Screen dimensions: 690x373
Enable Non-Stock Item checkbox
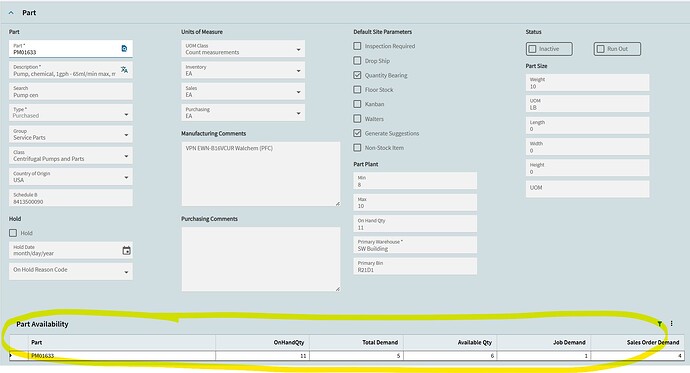(x=357, y=147)
